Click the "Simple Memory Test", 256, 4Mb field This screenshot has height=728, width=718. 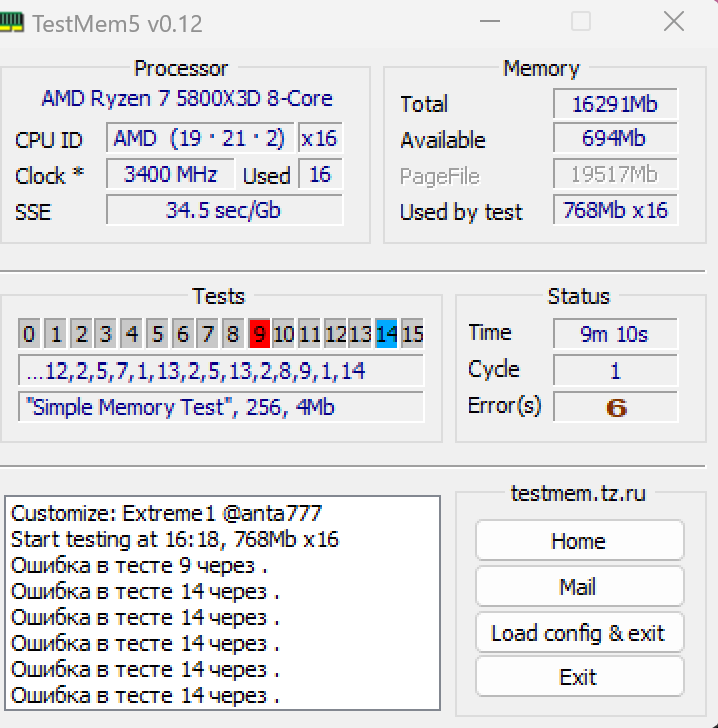pyautogui.click(x=221, y=407)
